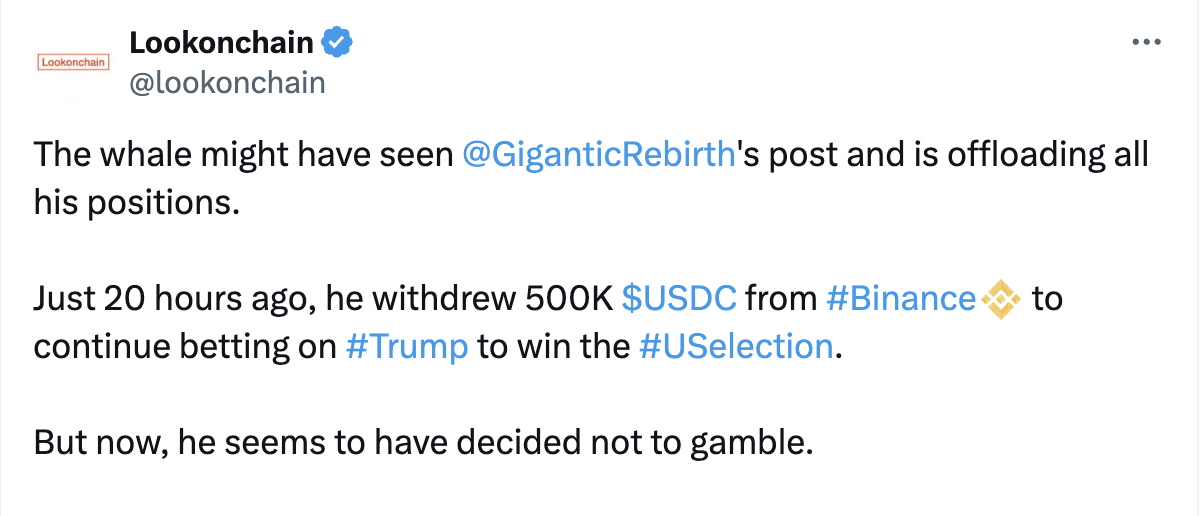View the #USelection hashtag
Viewport: 1202px width, 516px height.
[x=735, y=347]
